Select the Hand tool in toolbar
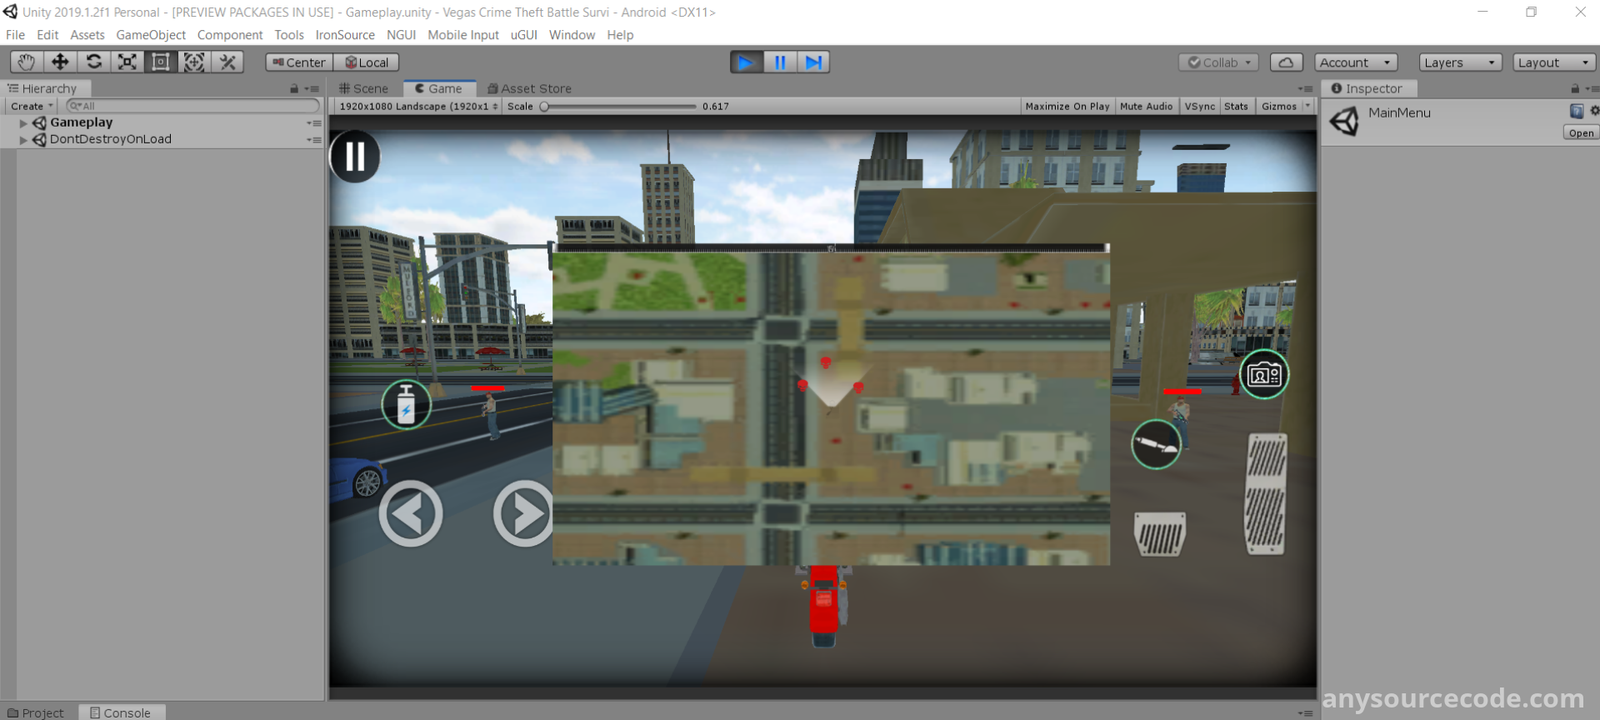The width and height of the screenshot is (1600, 720). coord(26,62)
